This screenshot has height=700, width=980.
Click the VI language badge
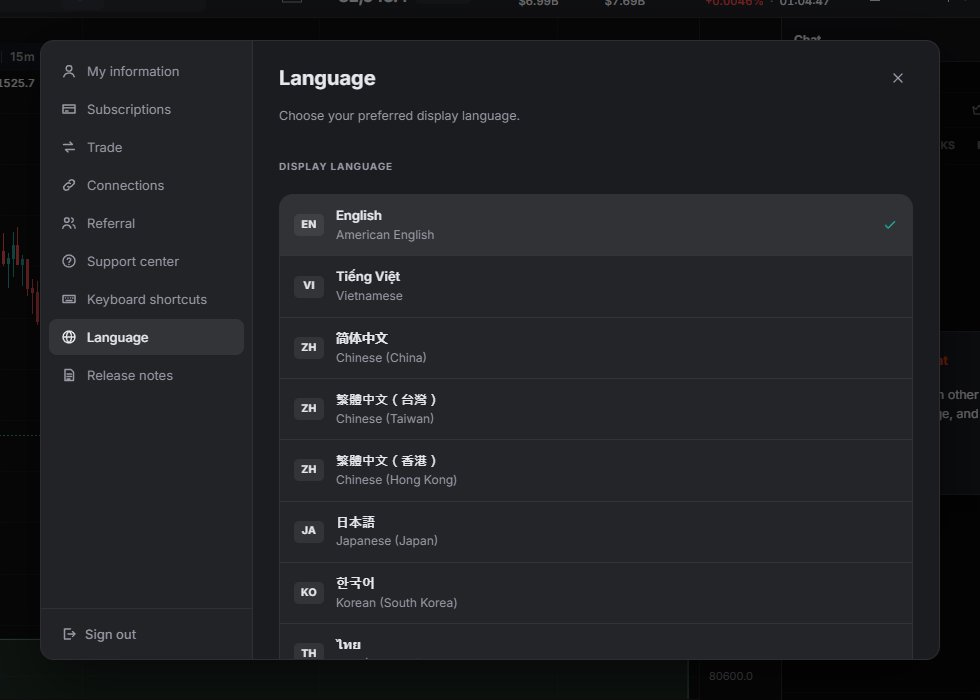pyautogui.click(x=309, y=286)
